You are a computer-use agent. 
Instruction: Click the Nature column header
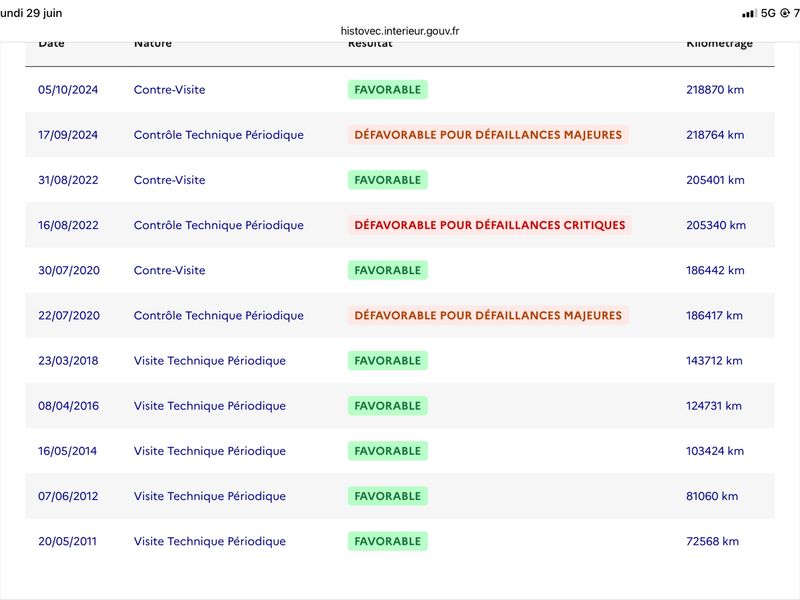tap(153, 43)
